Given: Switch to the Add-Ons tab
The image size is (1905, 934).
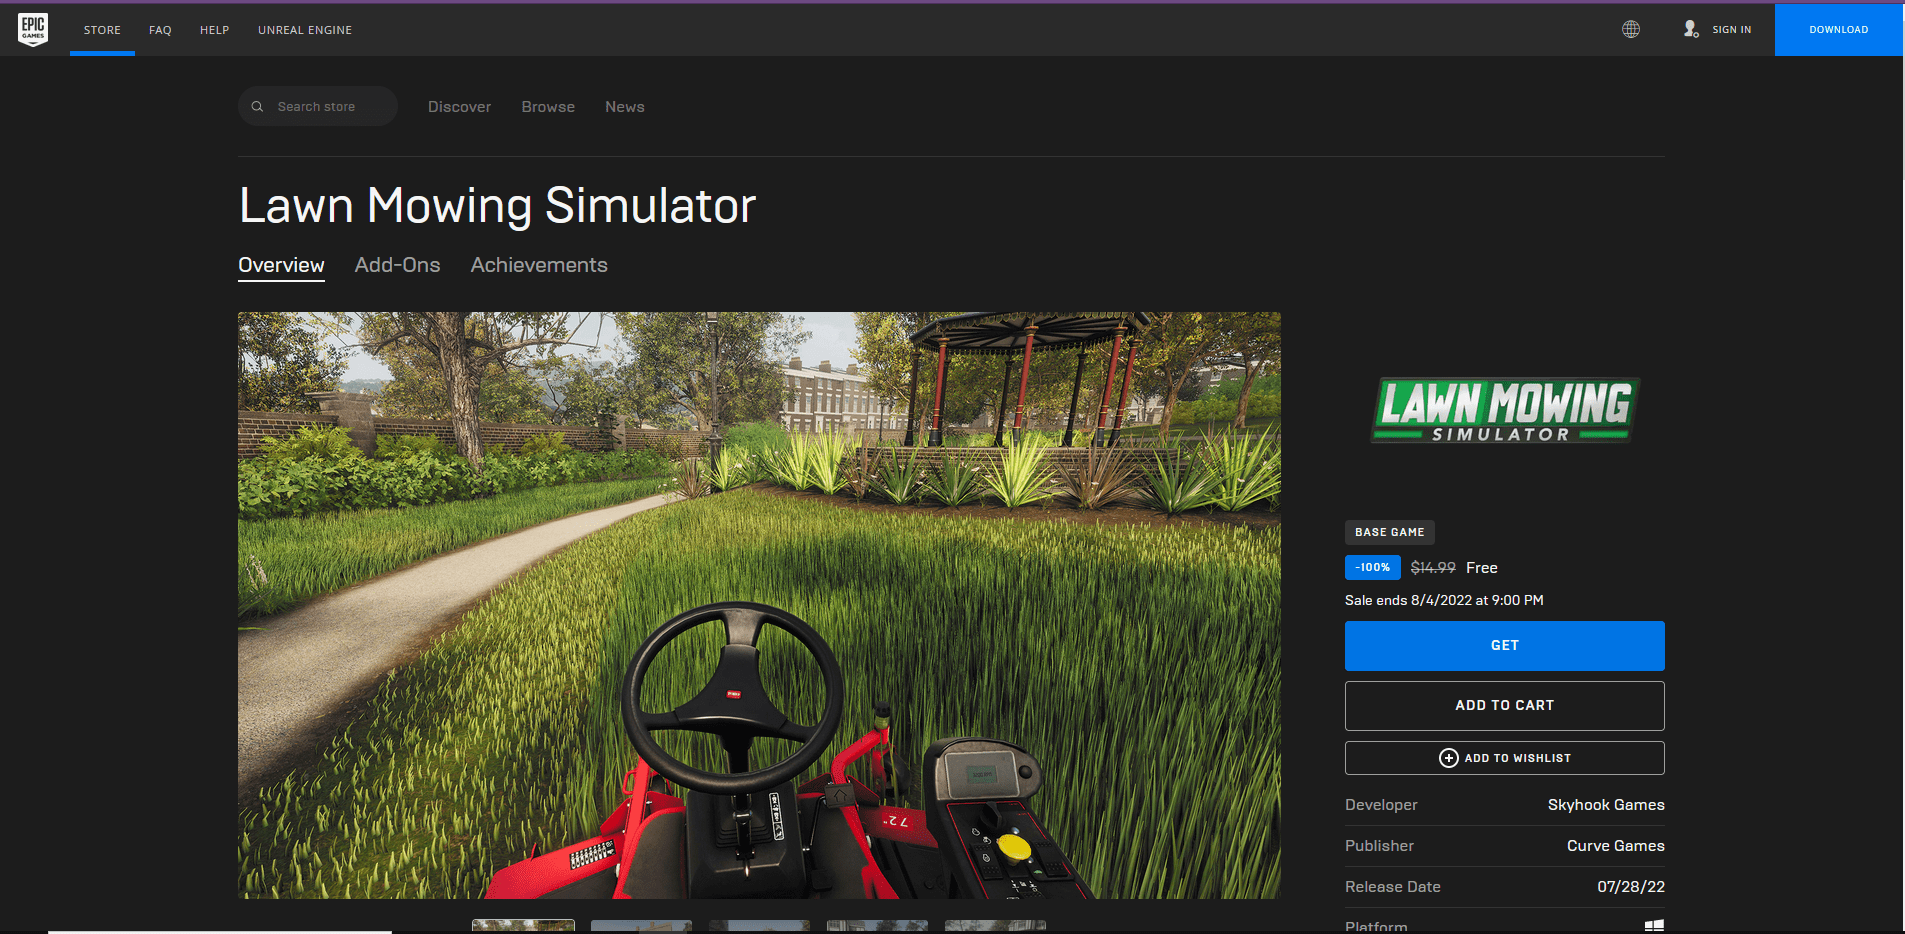Looking at the screenshot, I should coord(398,265).
